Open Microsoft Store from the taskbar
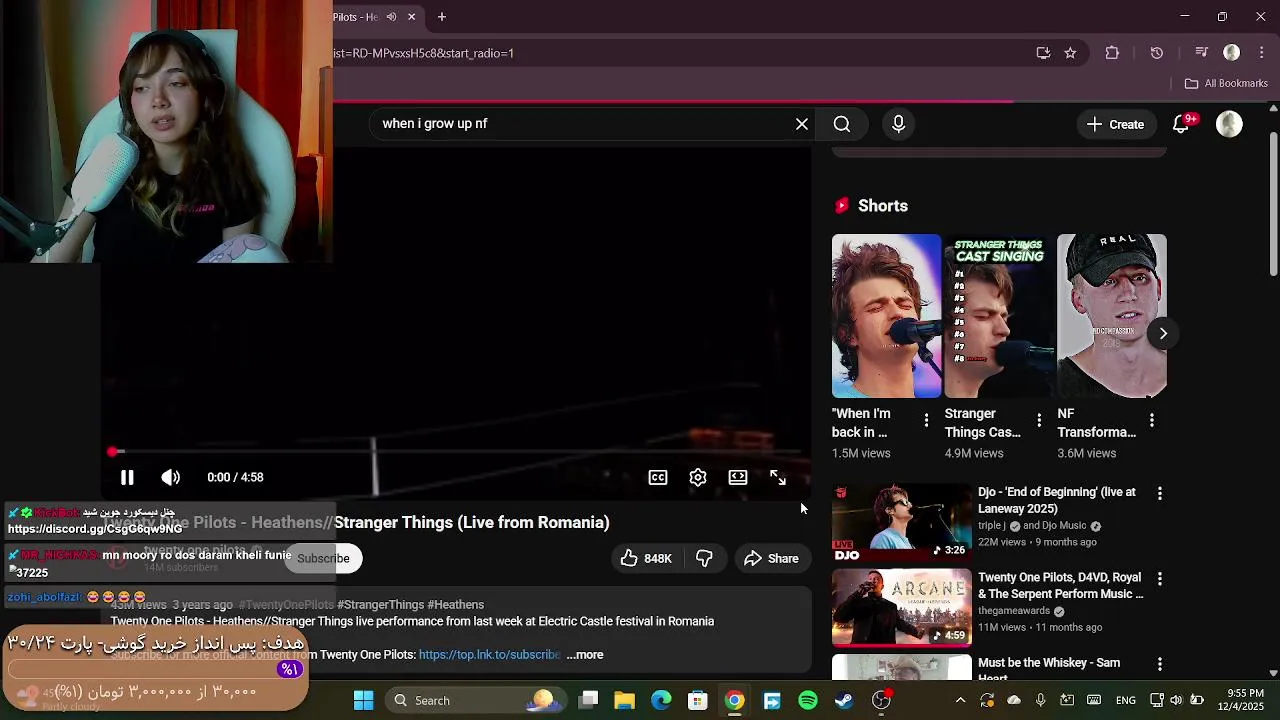 tap(698, 700)
